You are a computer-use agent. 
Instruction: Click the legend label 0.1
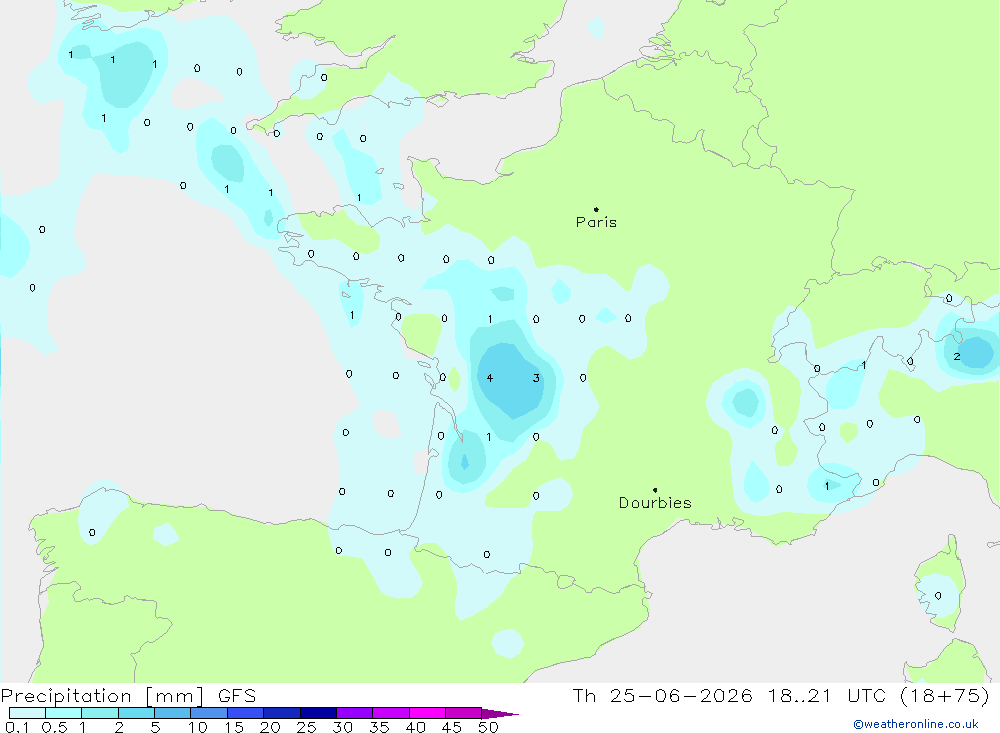(x=17, y=727)
